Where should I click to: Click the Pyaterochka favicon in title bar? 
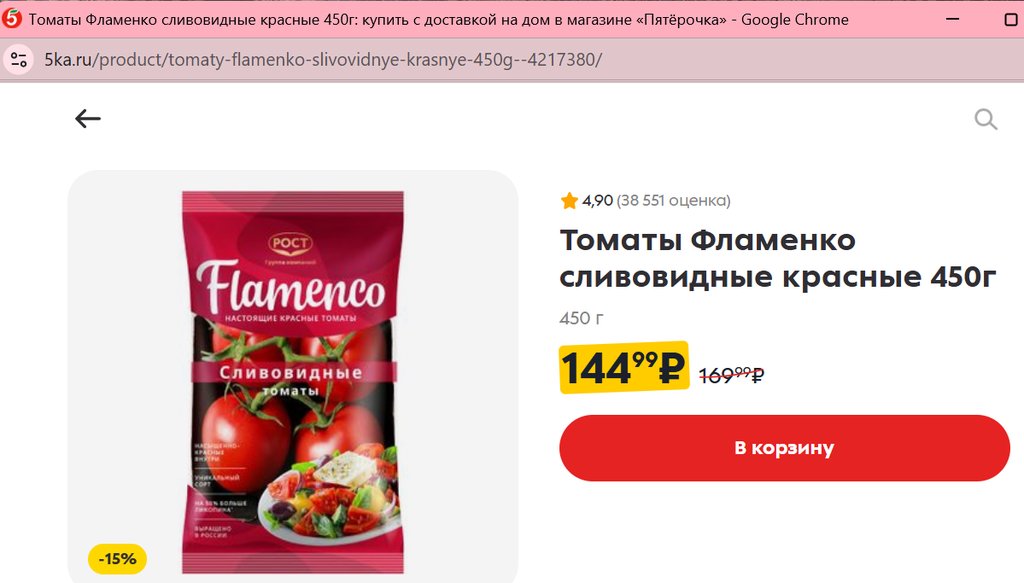(12, 20)
